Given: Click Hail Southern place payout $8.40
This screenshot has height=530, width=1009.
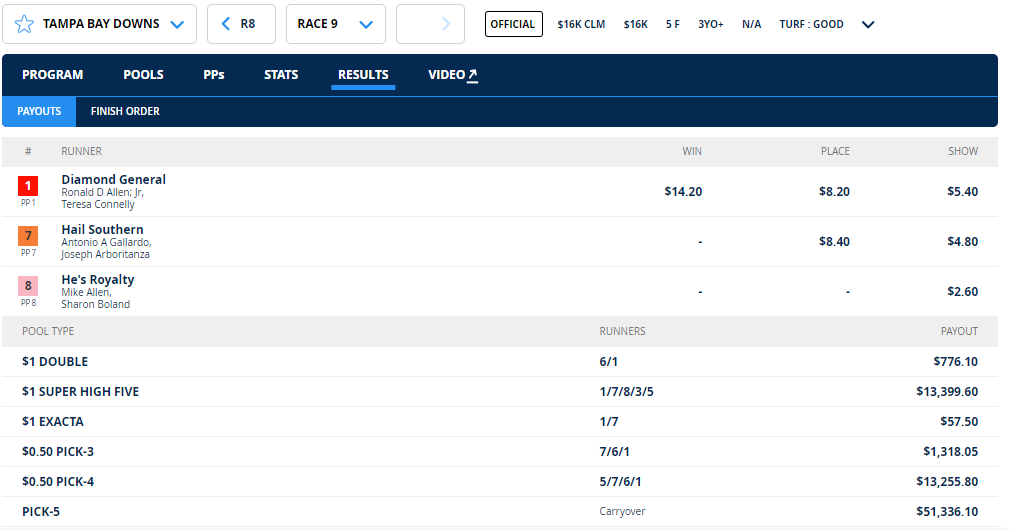Looking at the screenshot, I should point(834,242).
